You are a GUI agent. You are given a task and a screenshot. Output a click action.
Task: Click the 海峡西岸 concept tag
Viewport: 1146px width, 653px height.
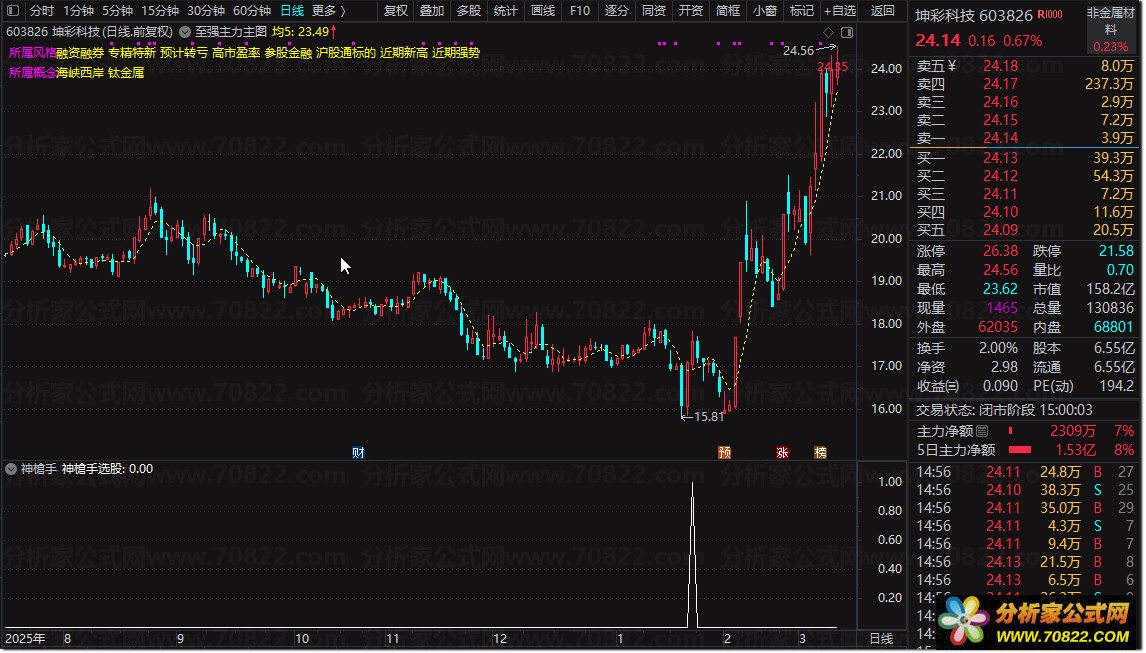(80, 72)
